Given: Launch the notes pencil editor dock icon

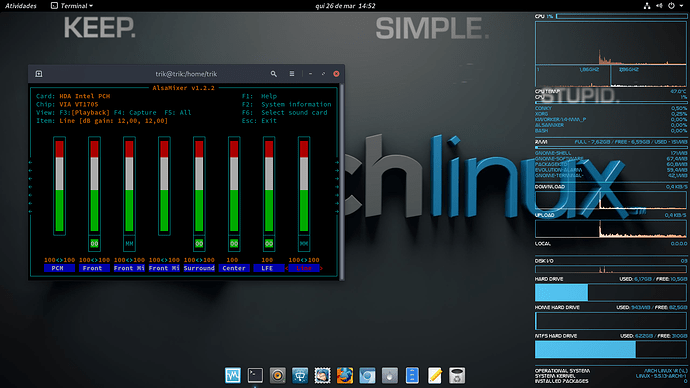Looking at the screenshot, I should [435, 375].
